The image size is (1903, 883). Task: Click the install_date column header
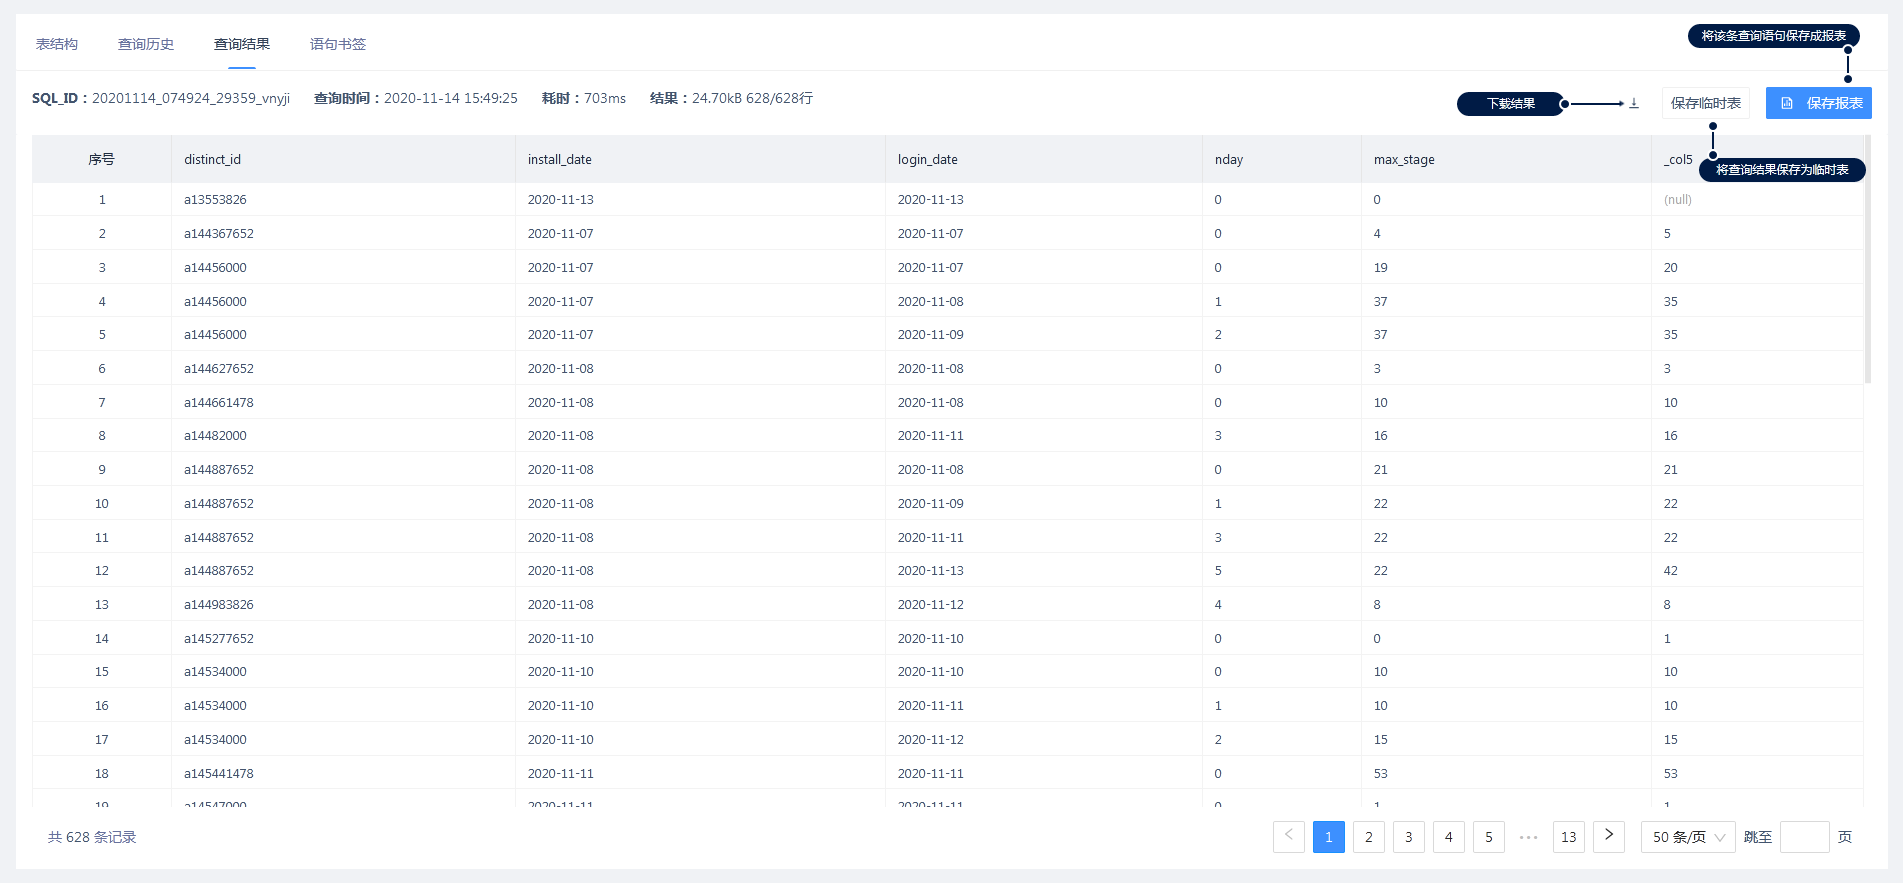click(x=560, y=160)
